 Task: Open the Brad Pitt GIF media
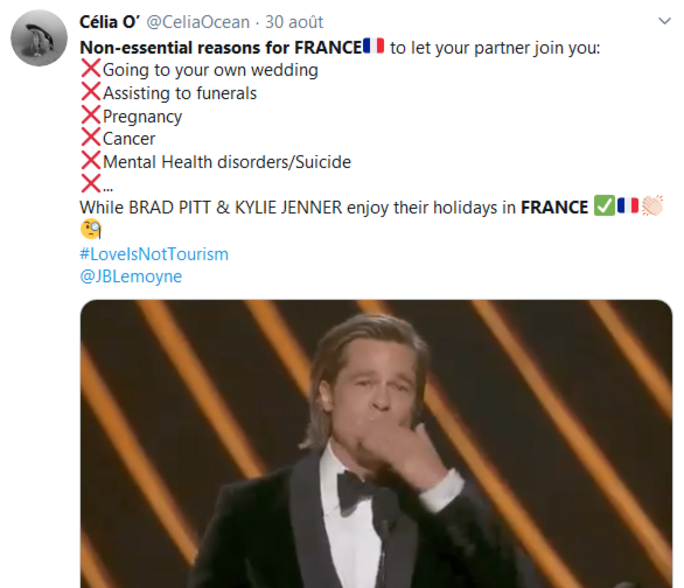click(x=376, y=444)
